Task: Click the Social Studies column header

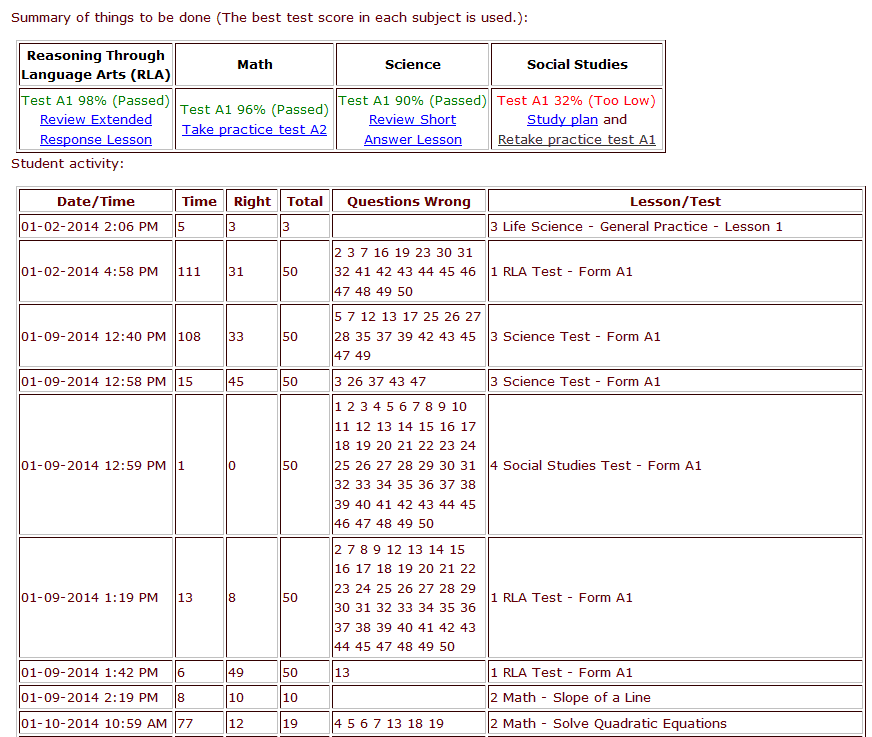Action: (577, 65)
